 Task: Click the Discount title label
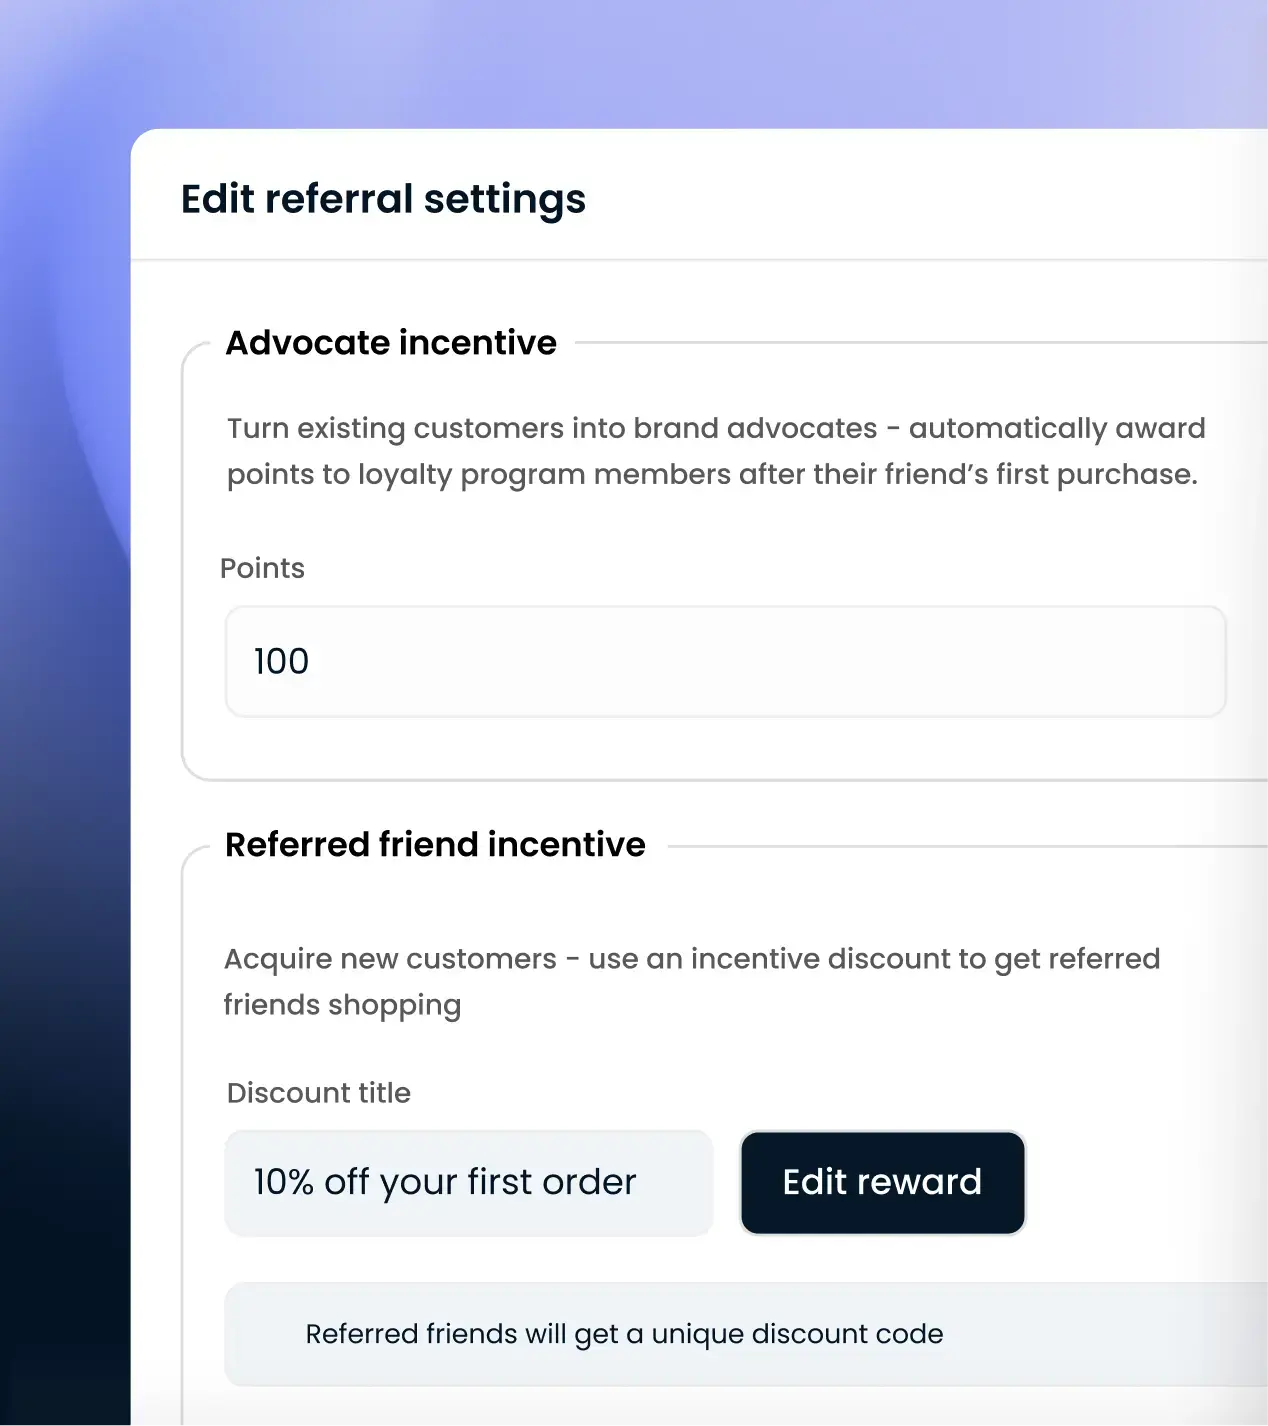tap(318, 1092)
